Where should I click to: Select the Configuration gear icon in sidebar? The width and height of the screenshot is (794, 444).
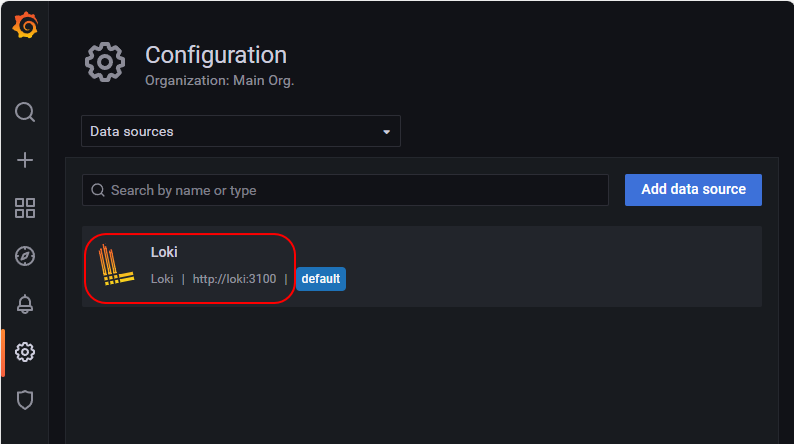25,352
